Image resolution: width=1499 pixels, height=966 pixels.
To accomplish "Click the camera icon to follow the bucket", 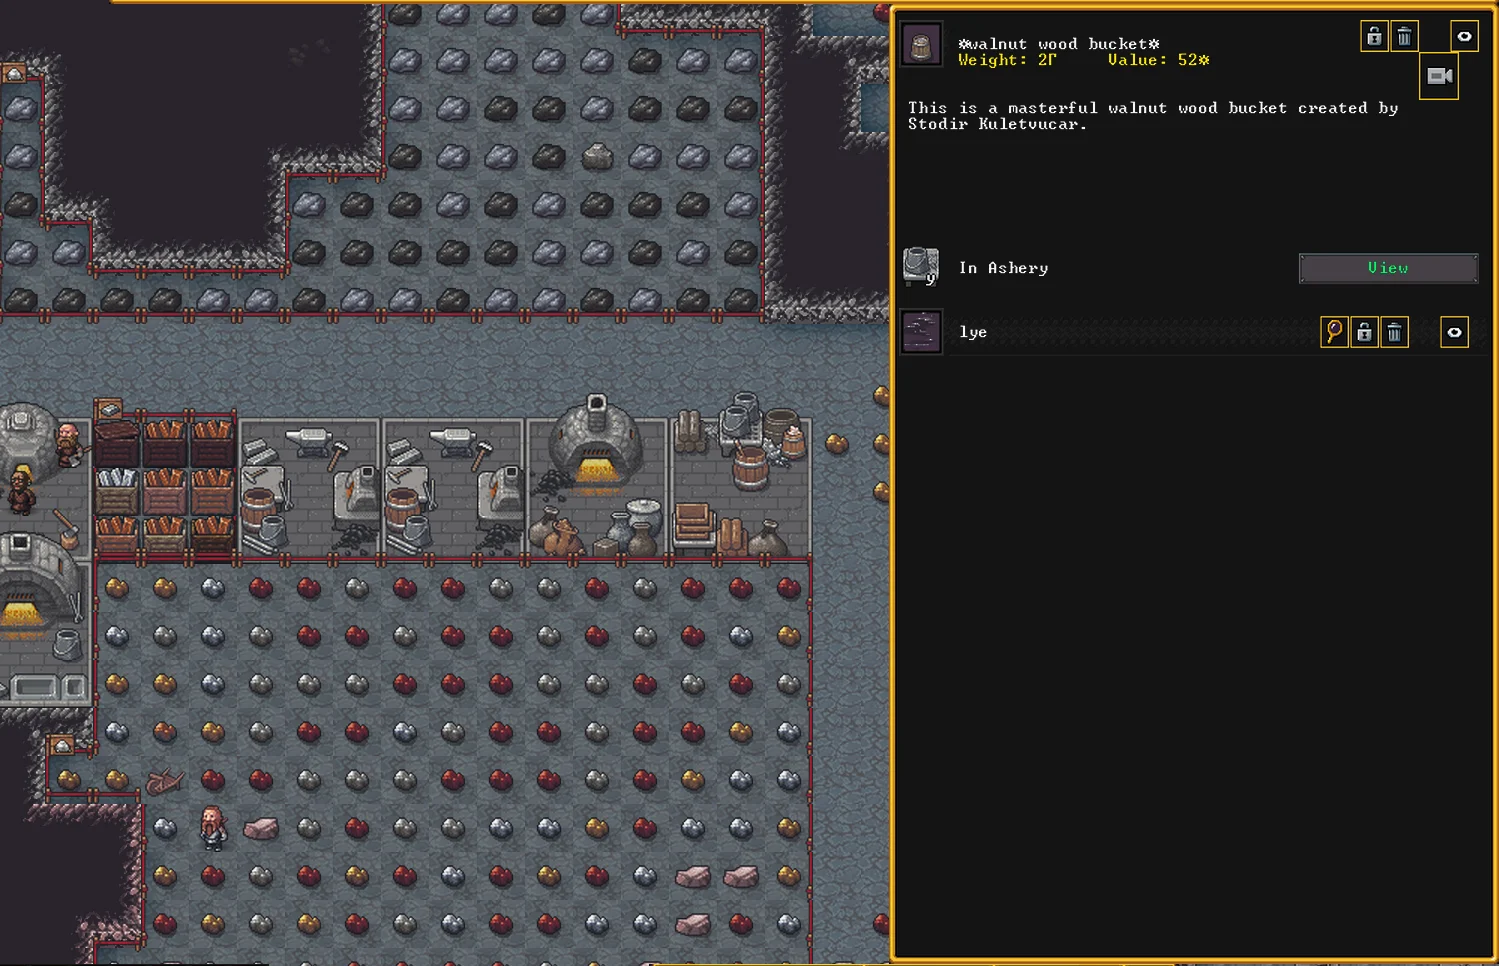I will tap(1439, 76).
